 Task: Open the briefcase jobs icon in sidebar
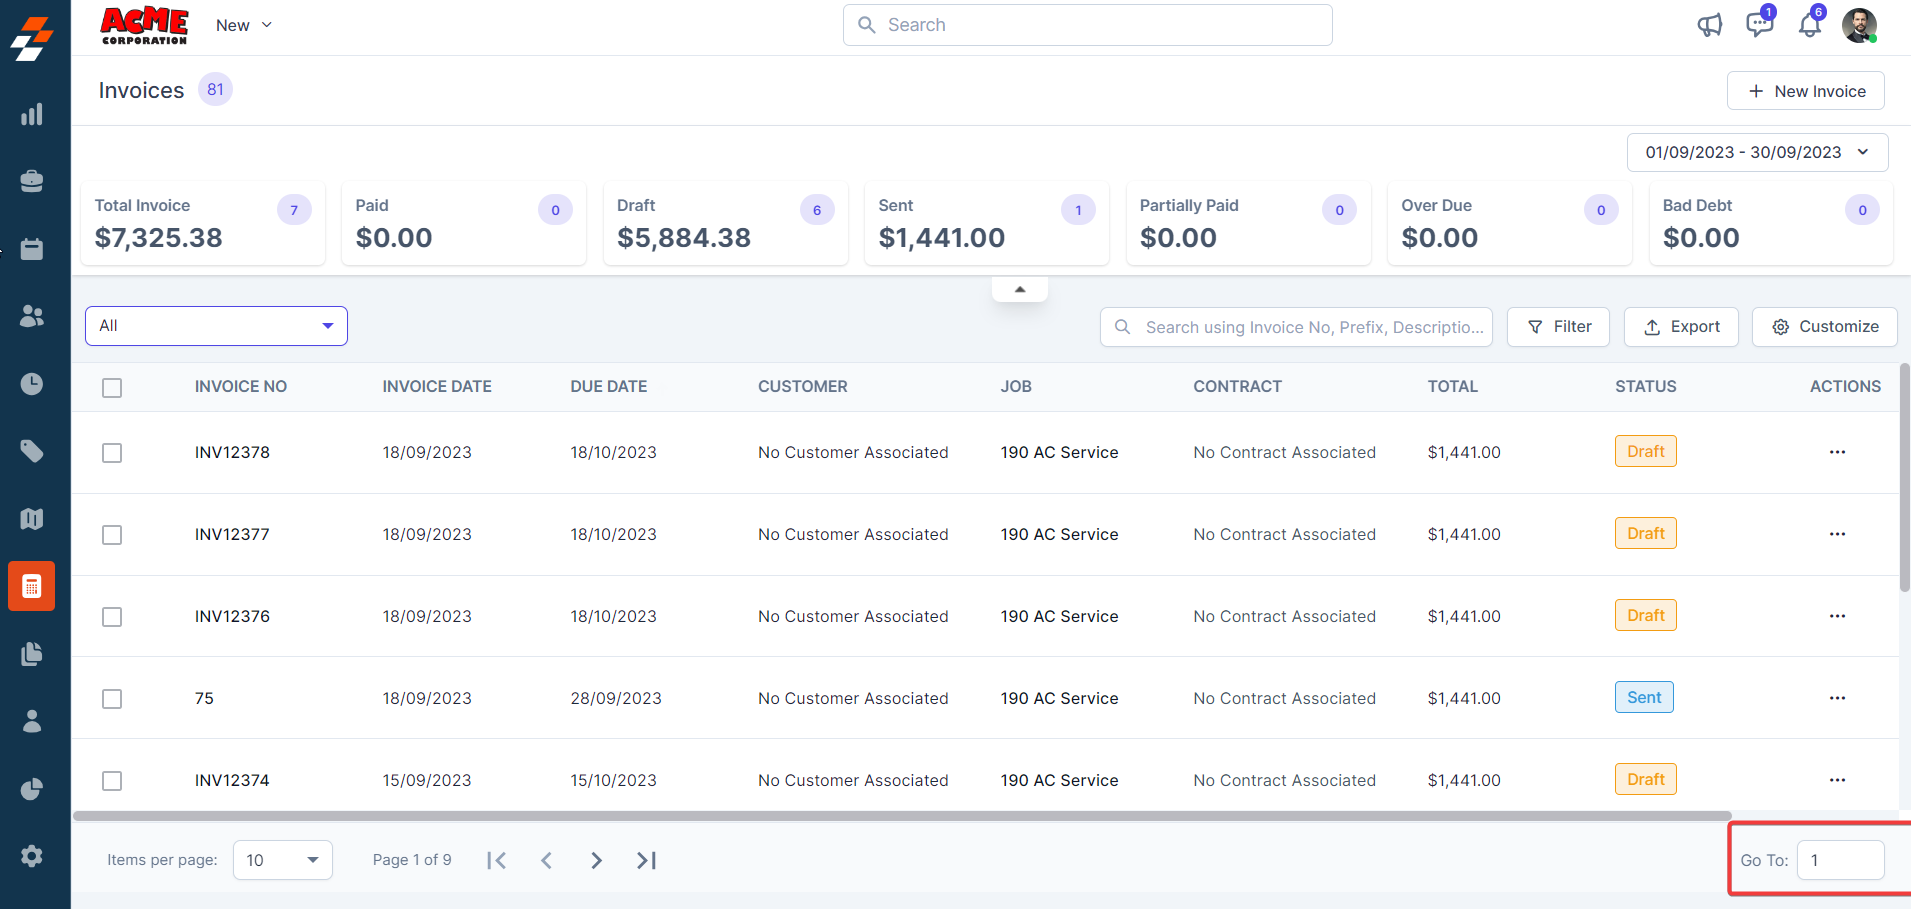[32, 181]
